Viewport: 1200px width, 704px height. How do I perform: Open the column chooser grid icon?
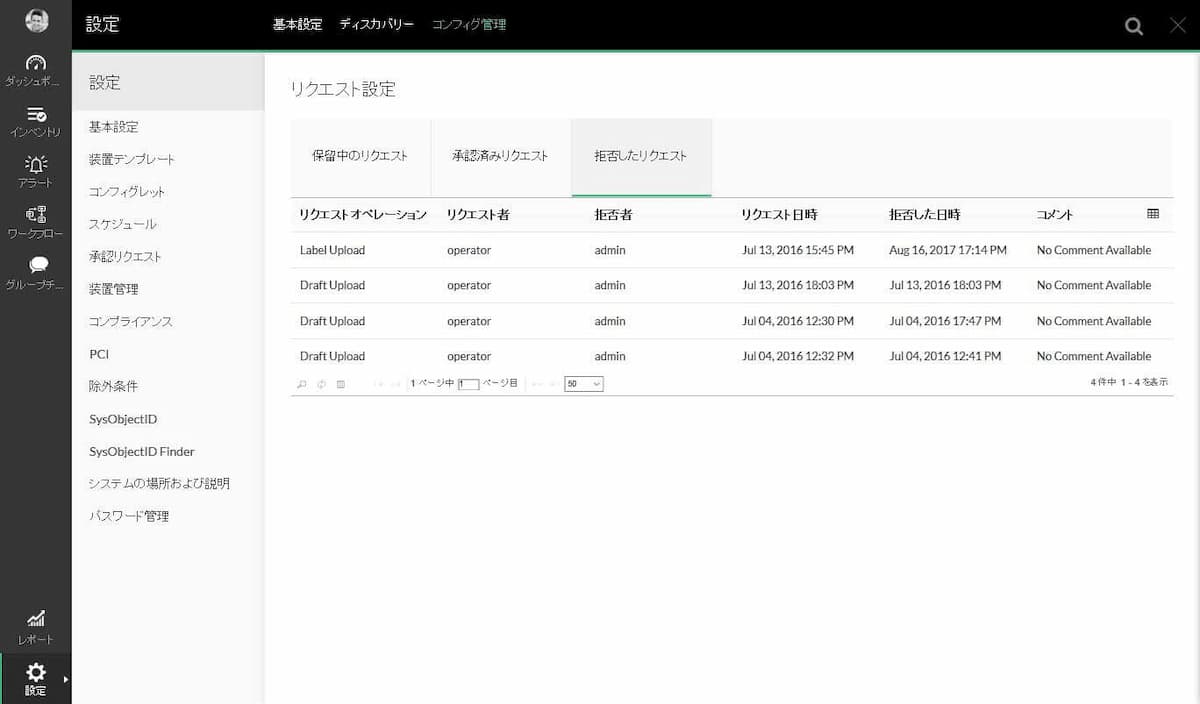coord(1153,214)
